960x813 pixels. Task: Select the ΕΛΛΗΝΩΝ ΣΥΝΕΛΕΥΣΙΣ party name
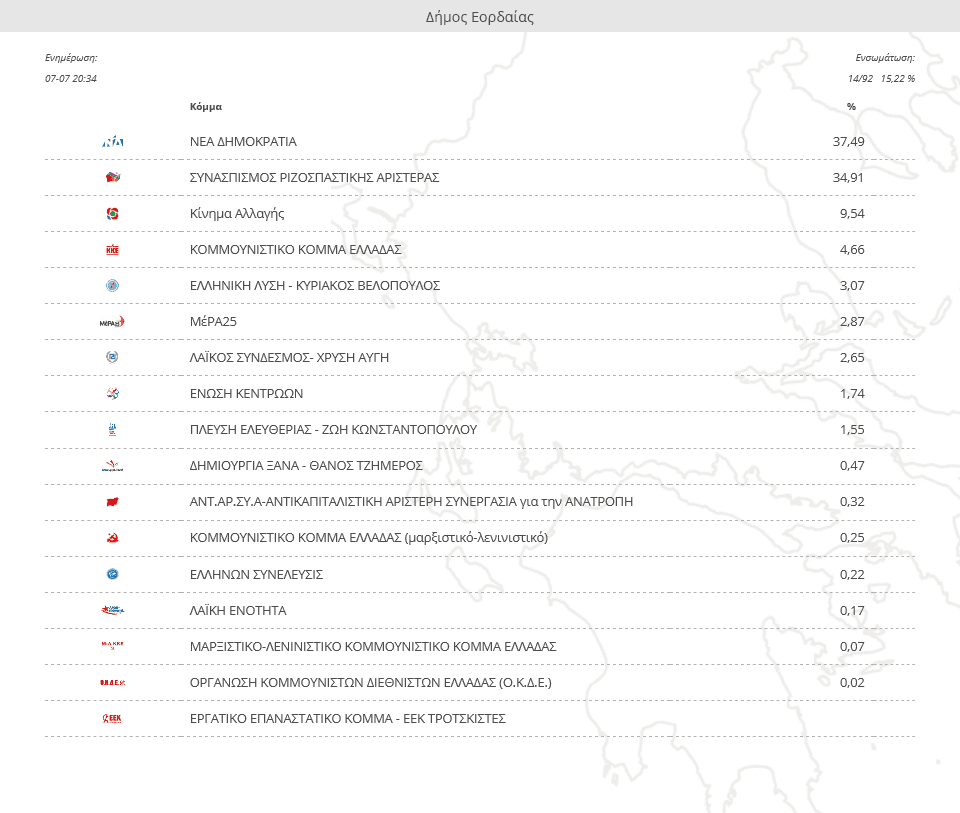(257, 575)
